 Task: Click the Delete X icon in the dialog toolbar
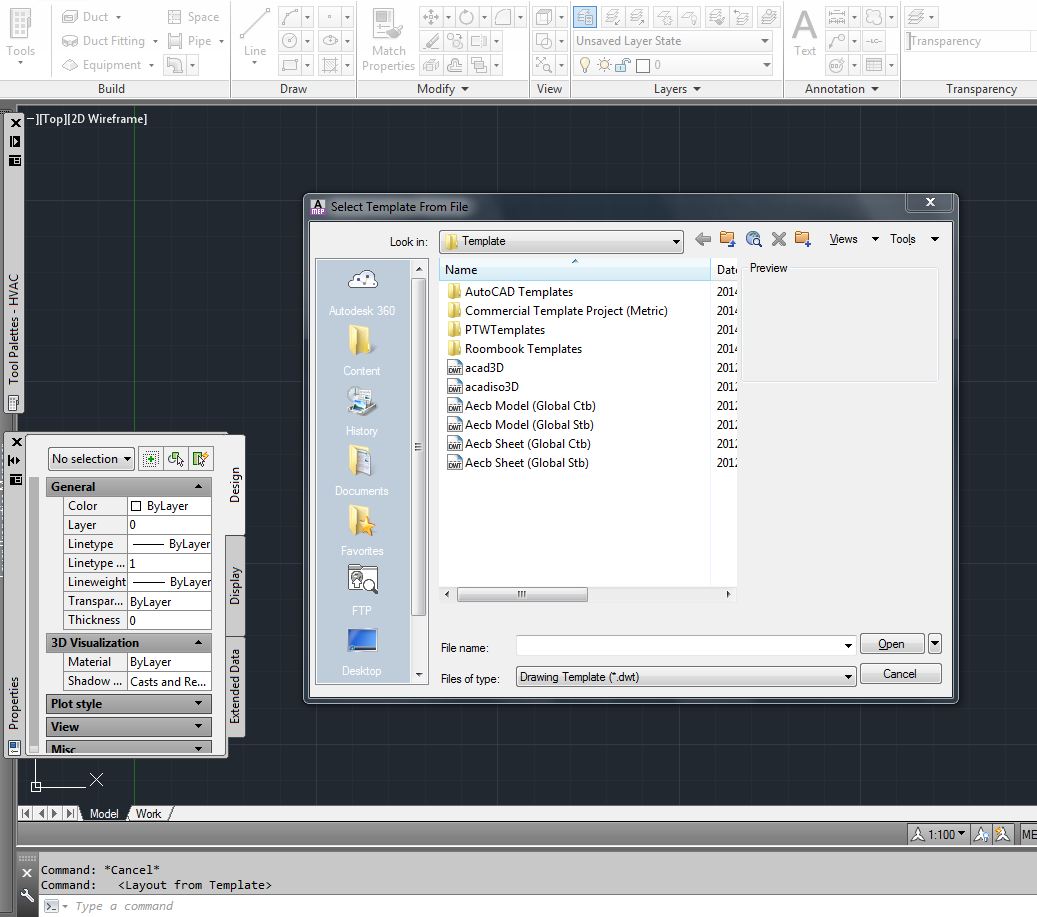click(778, 239)
